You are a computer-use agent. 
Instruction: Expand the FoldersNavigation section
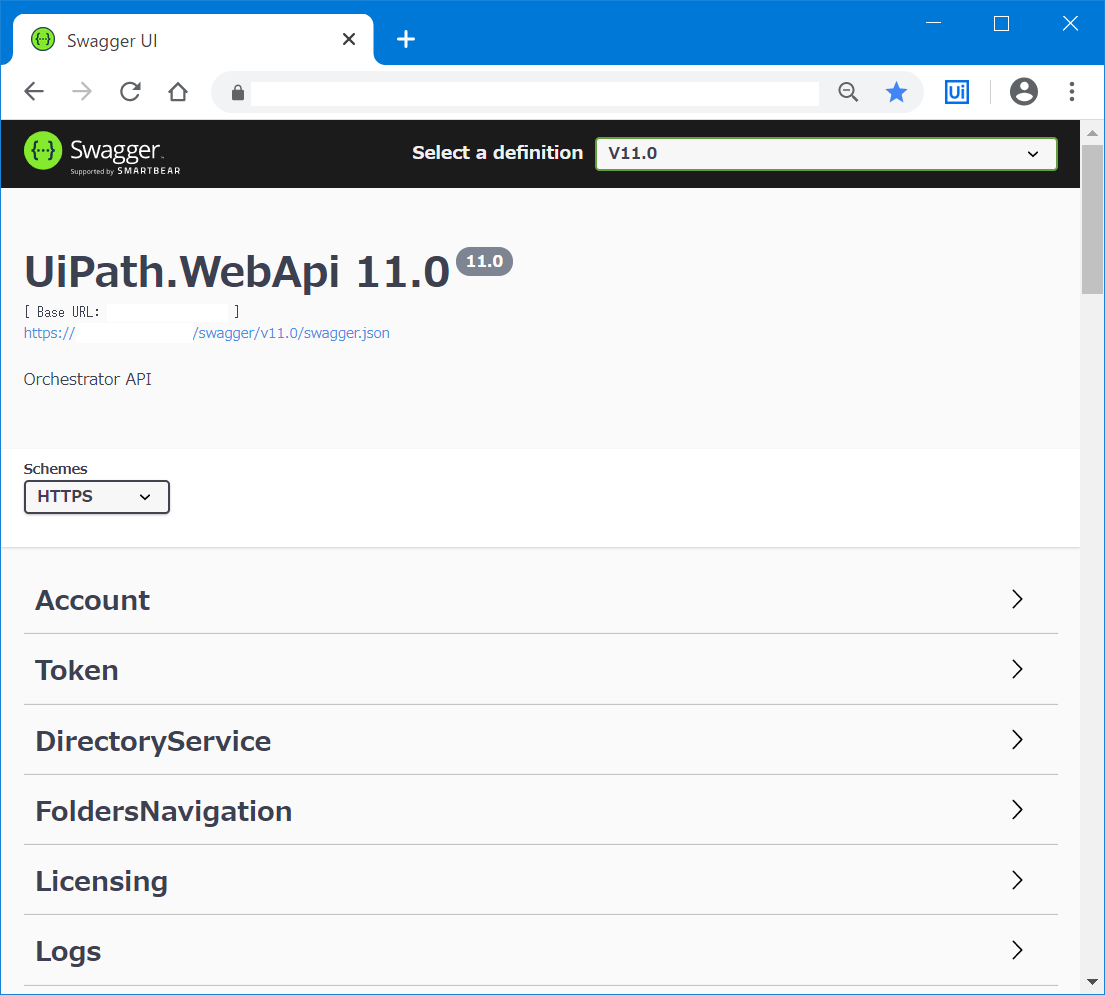click(541, 810)
